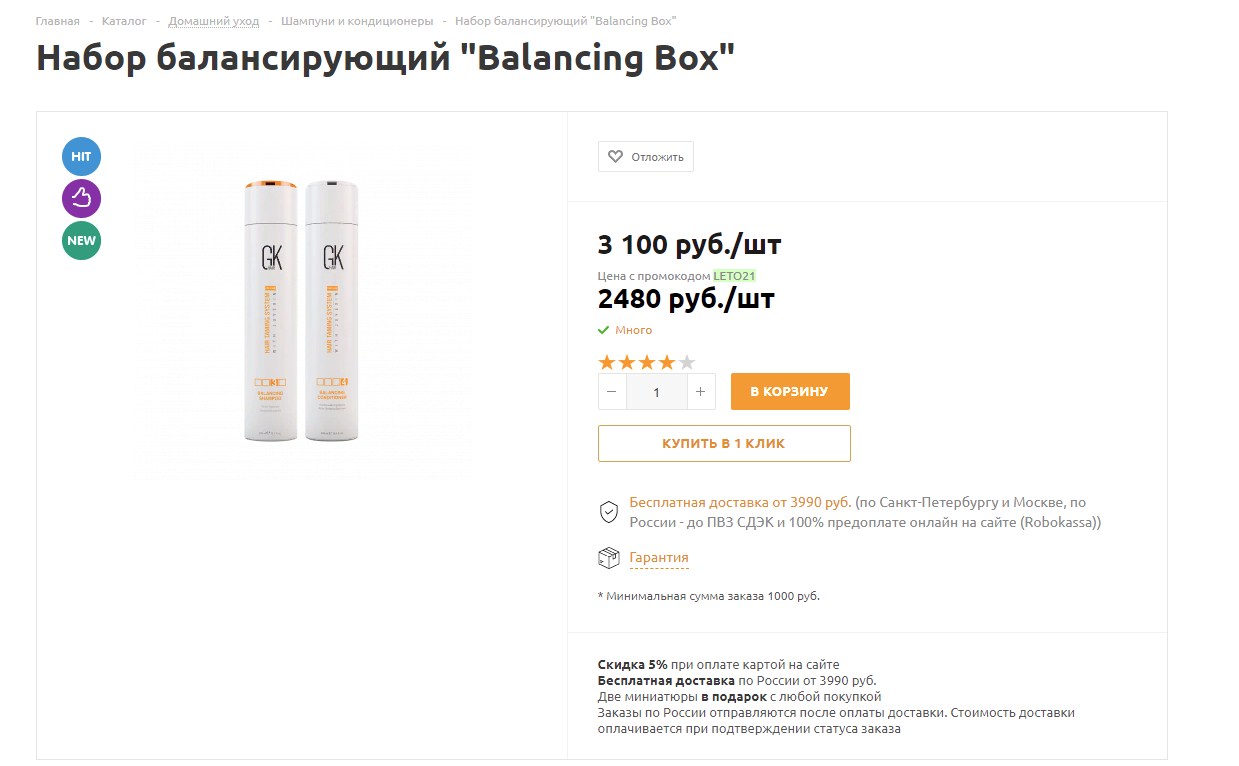Click the heart icon to save item

pos(615,157)
